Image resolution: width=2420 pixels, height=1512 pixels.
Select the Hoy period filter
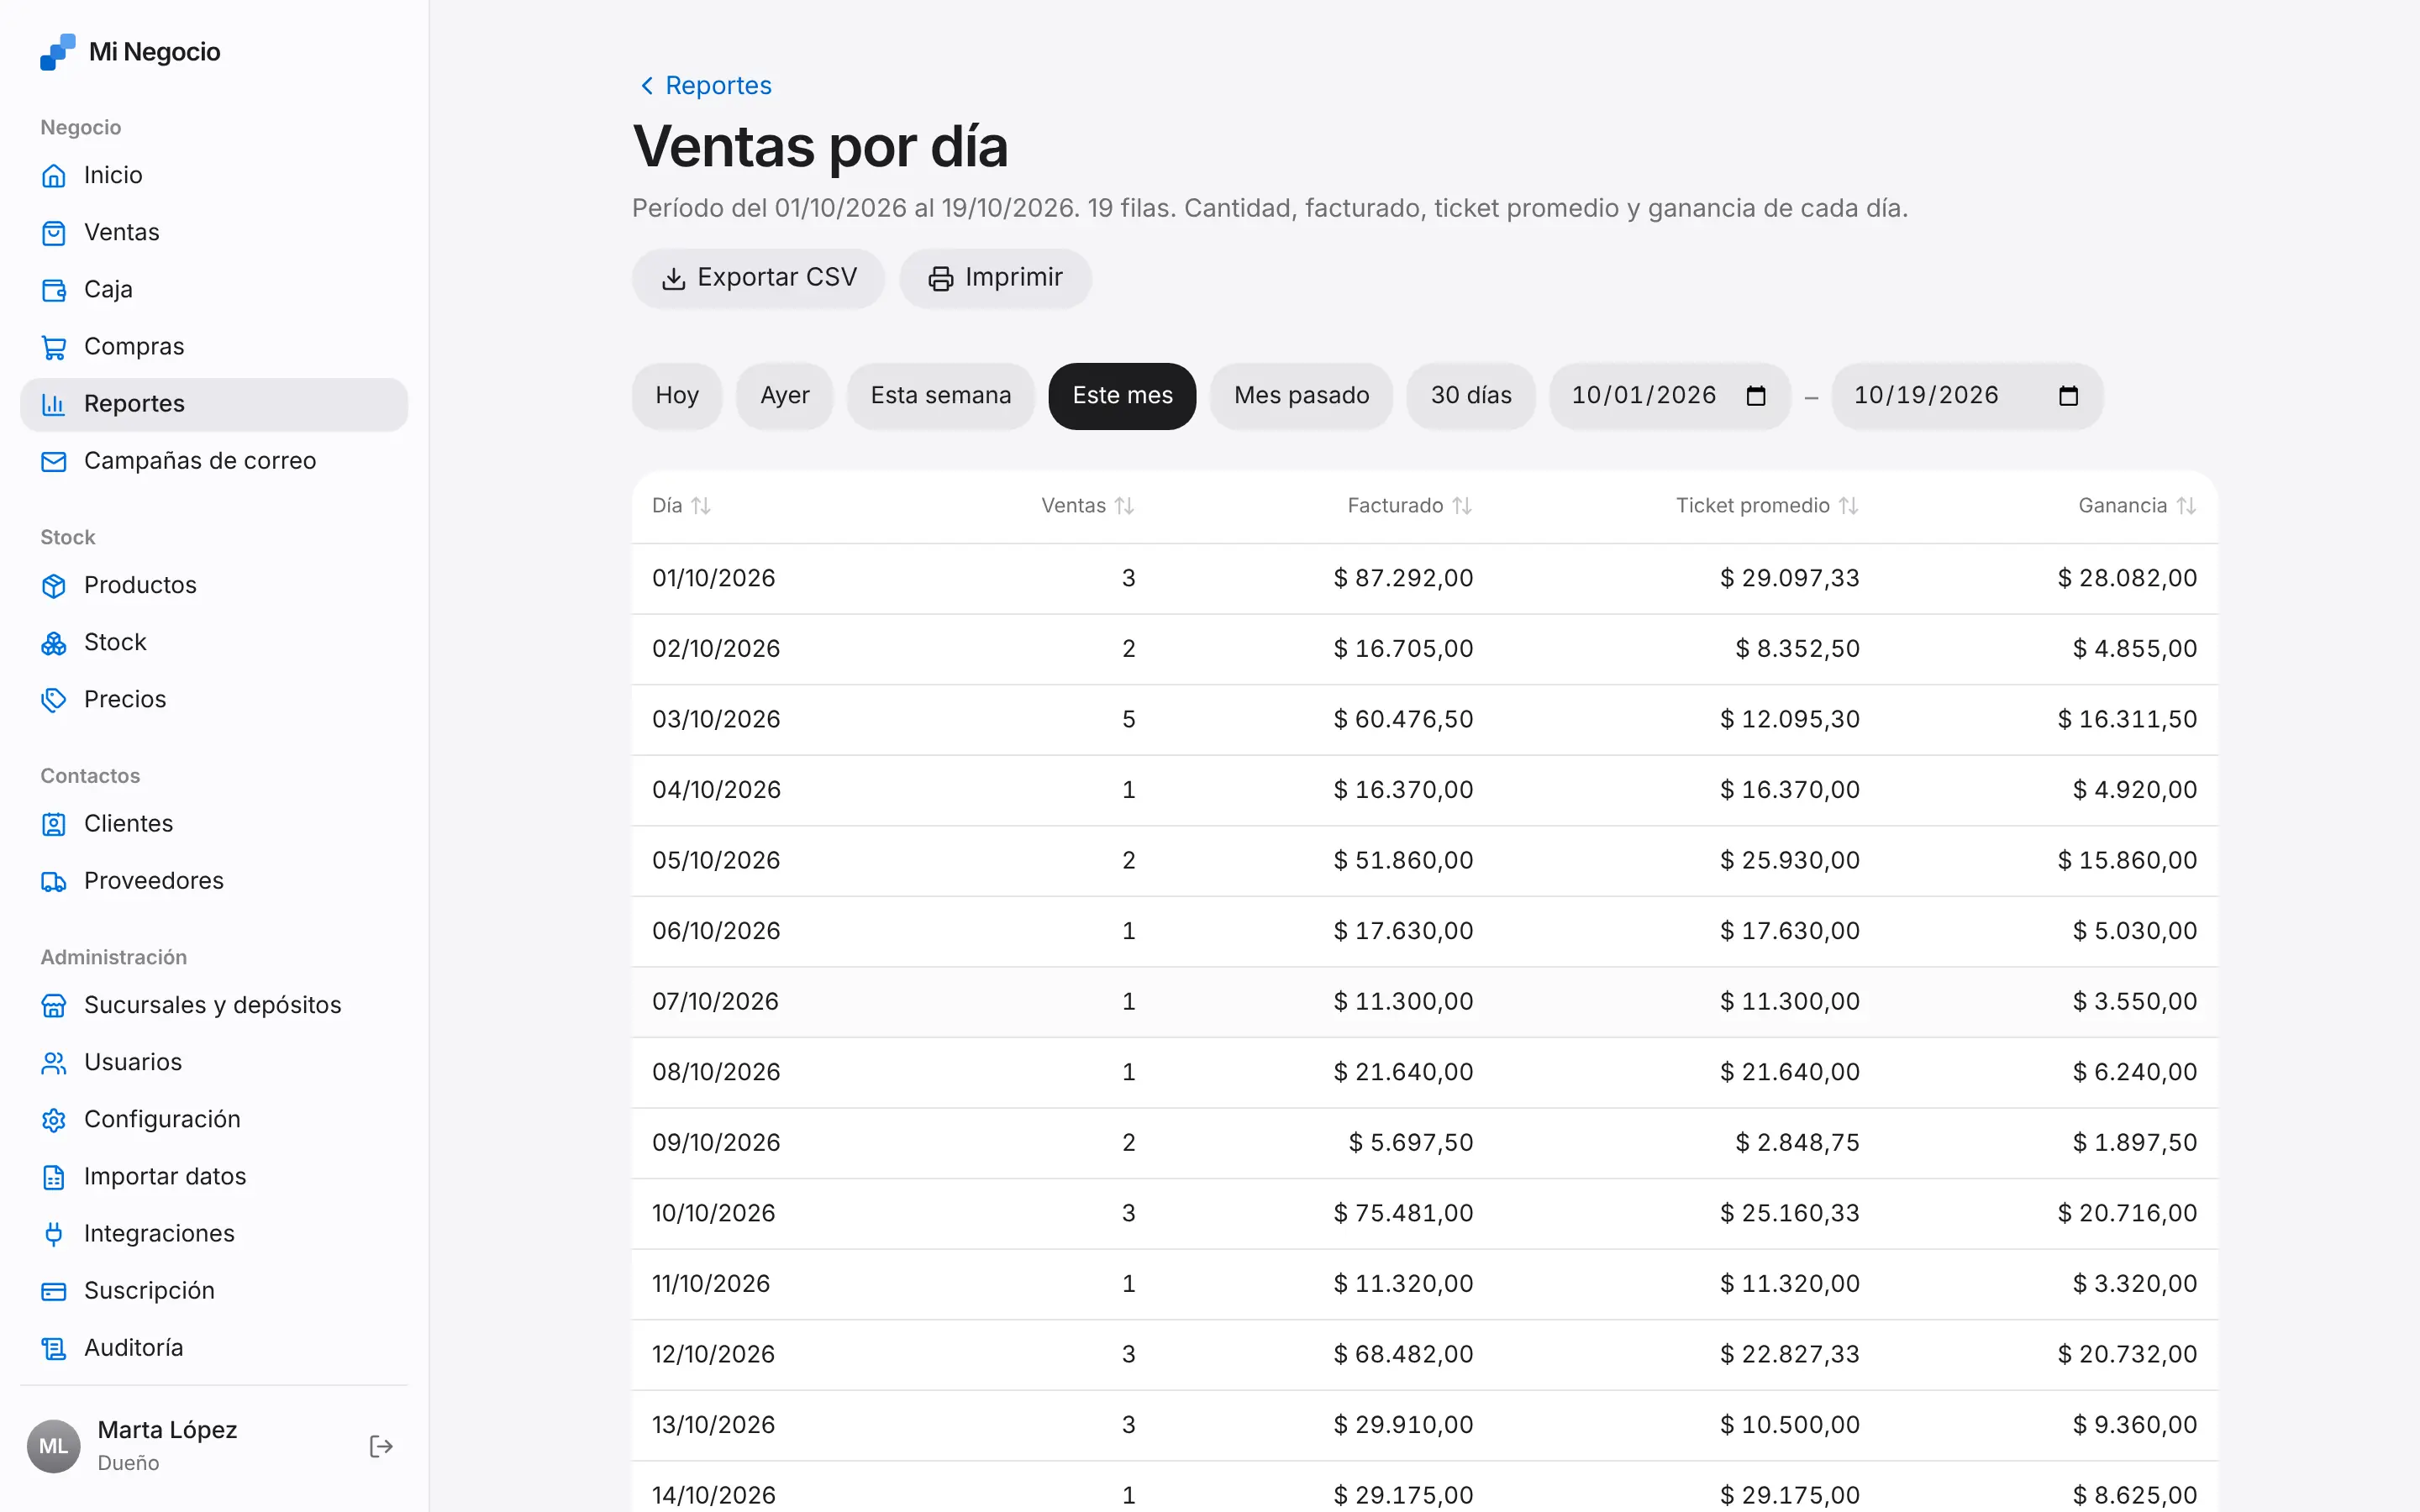(677, 396)
